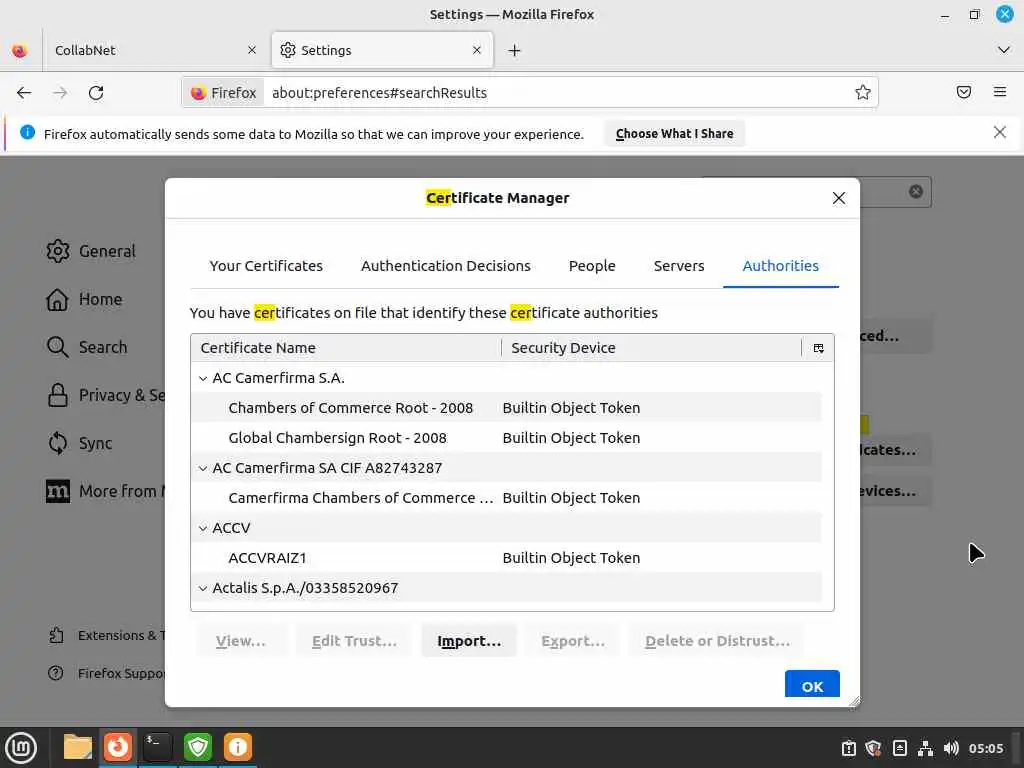The image size is (1024, 768).
Task: Close the Settings tab
Action: pyautogui.click(x=477, y=50)
